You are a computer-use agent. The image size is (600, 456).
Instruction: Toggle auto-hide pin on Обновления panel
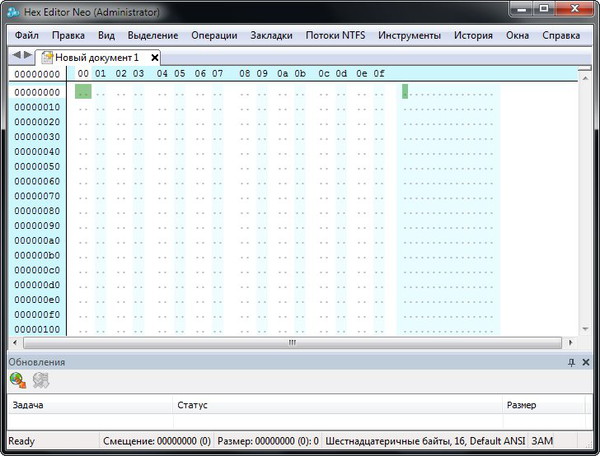pyautogui.click(x=571, y=362)
